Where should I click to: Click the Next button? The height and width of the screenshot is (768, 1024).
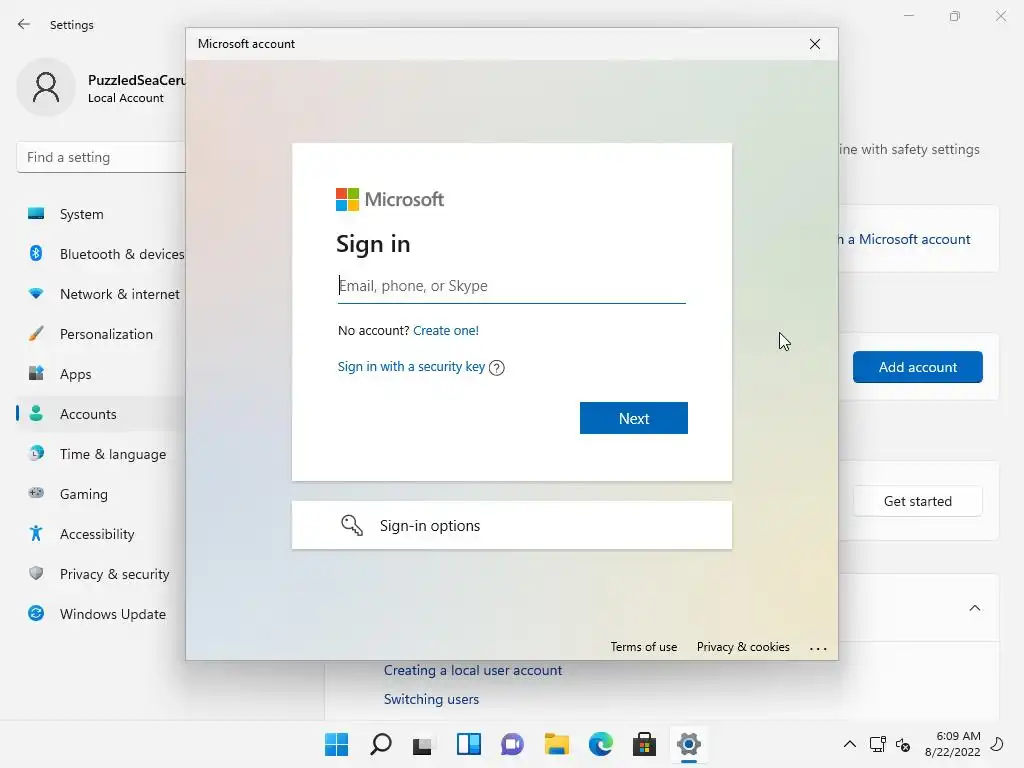(633, 418)
